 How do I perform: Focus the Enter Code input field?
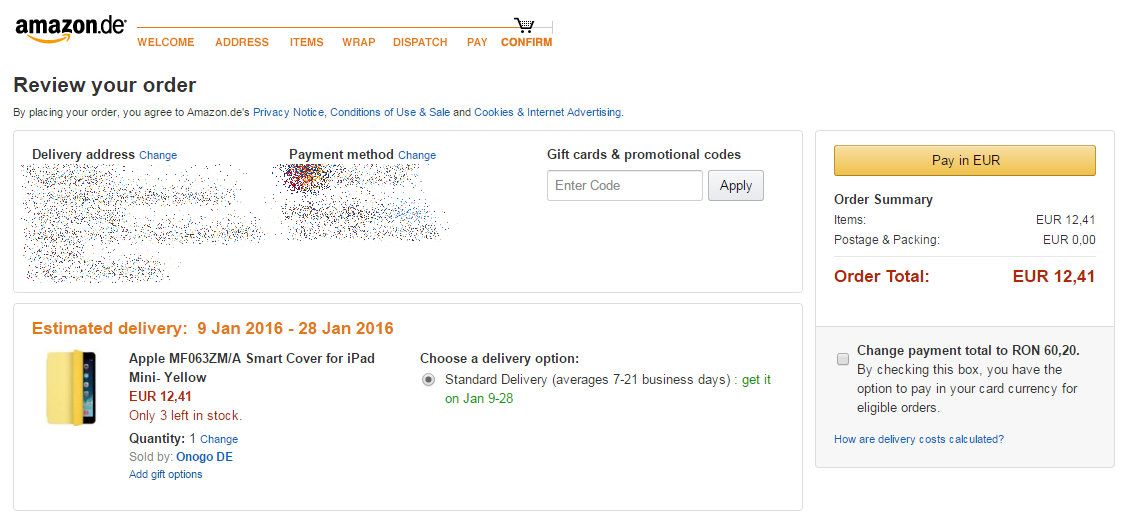(625, 186)
